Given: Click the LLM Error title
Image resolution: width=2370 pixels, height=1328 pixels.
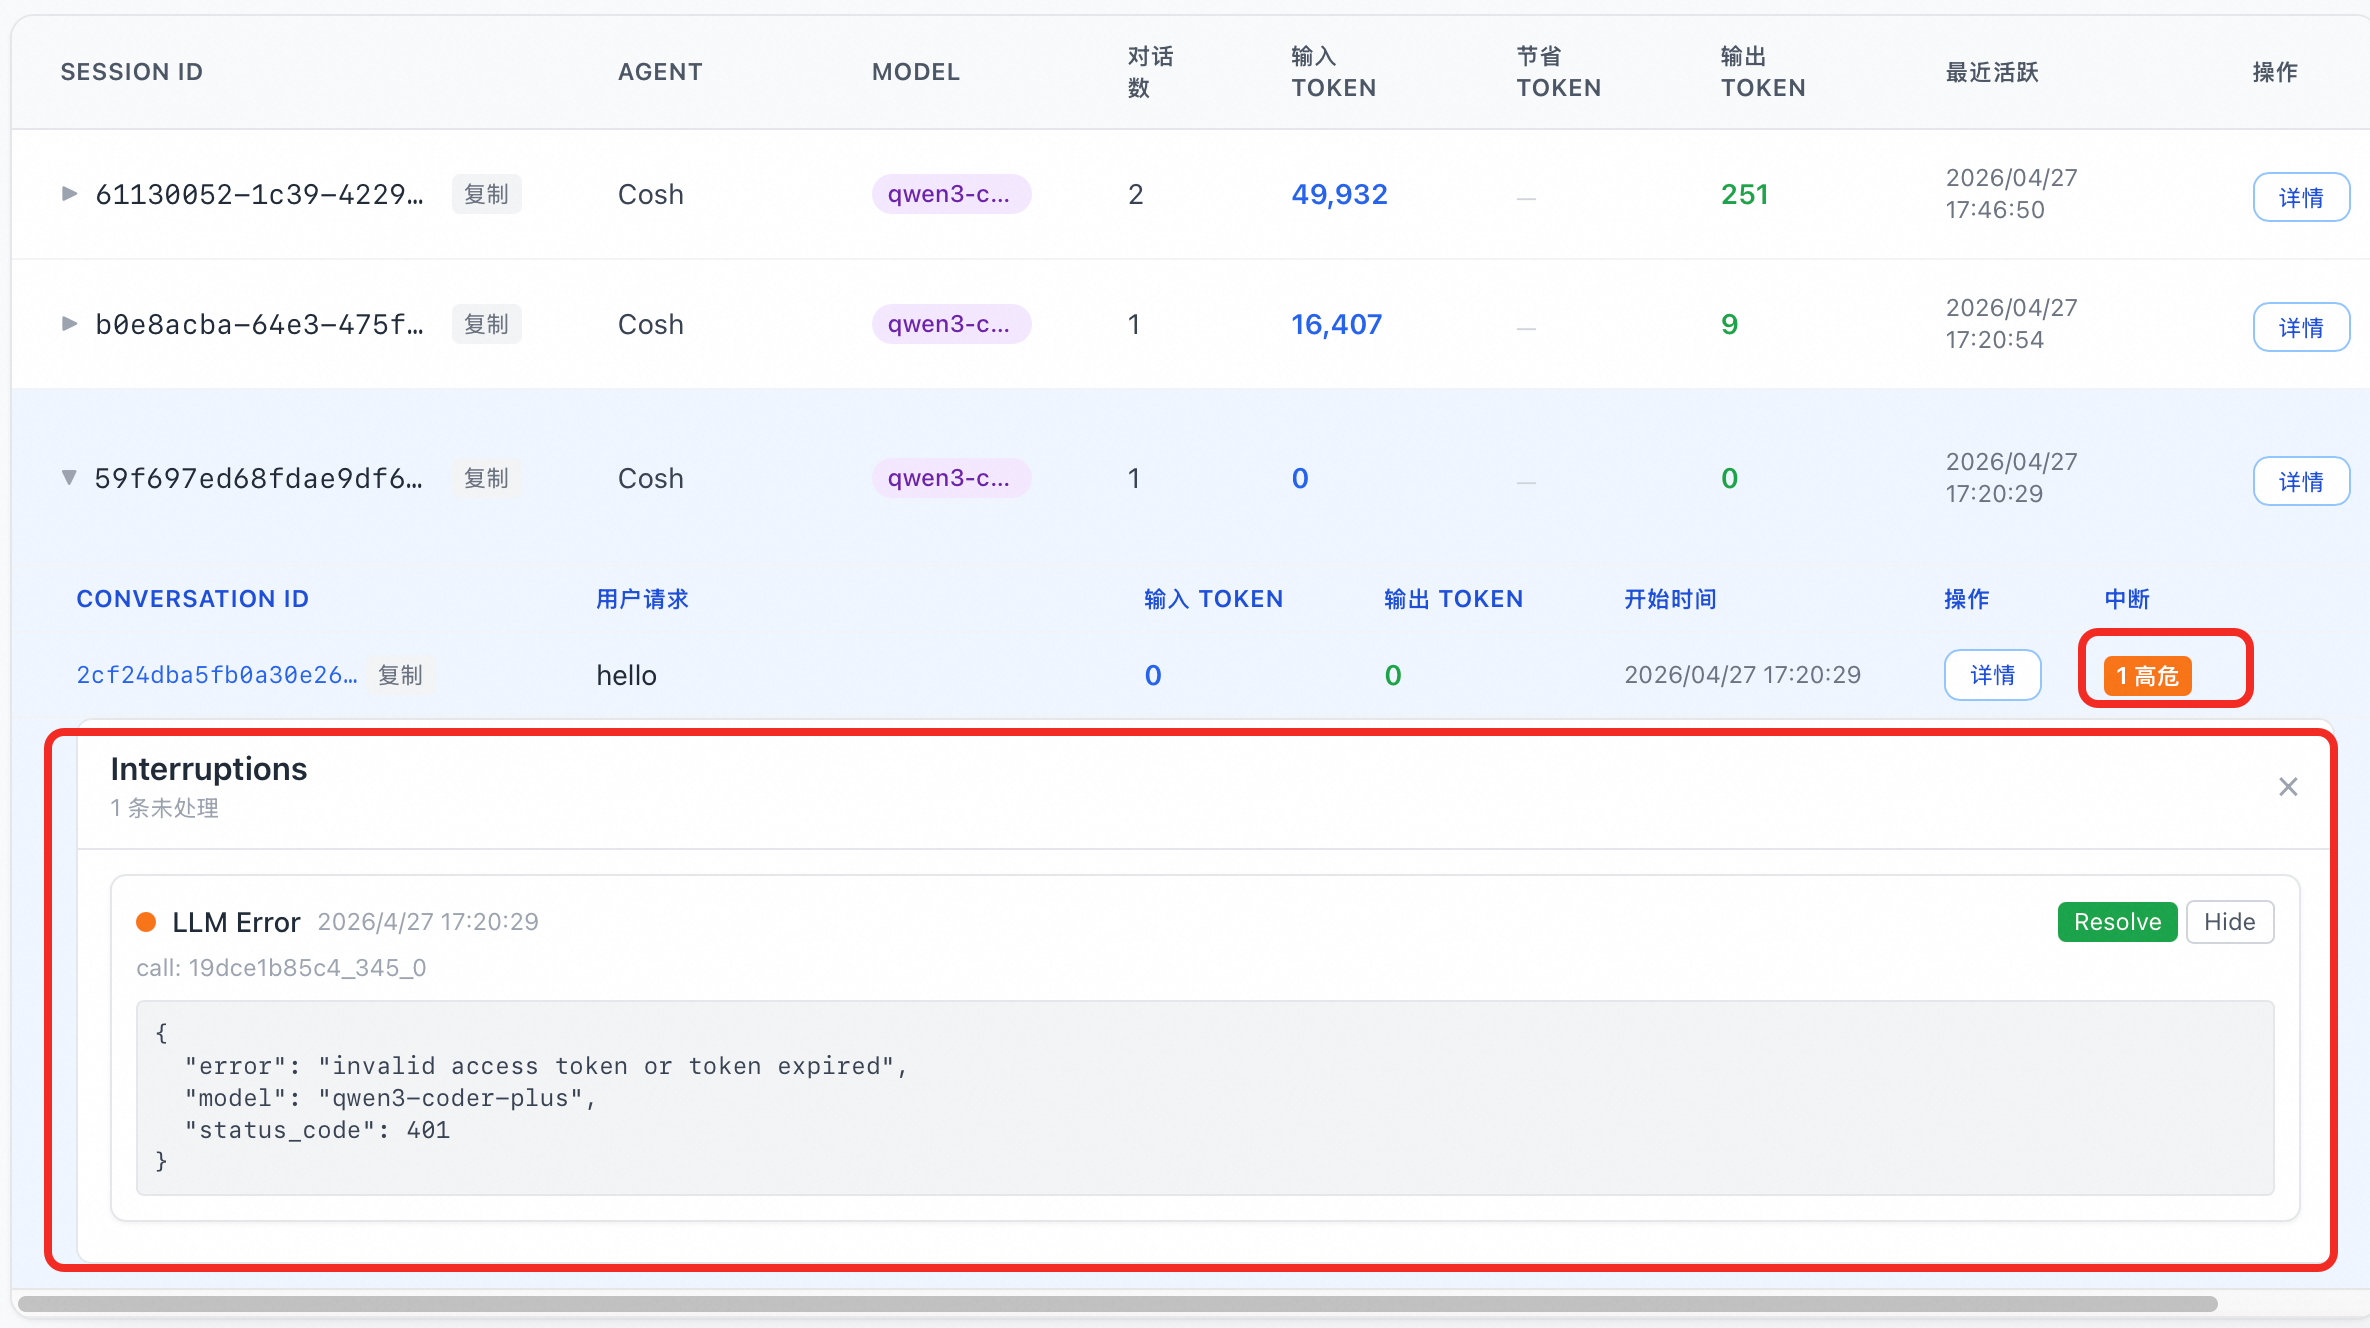Looking at the screenshot, I should (x=236, y=922).
